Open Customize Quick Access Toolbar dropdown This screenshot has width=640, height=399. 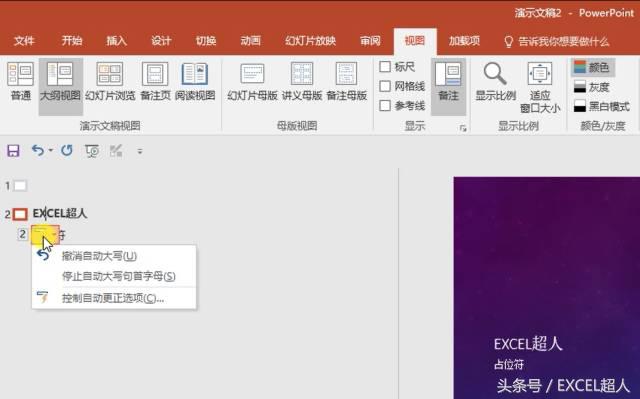pos(140,151)
